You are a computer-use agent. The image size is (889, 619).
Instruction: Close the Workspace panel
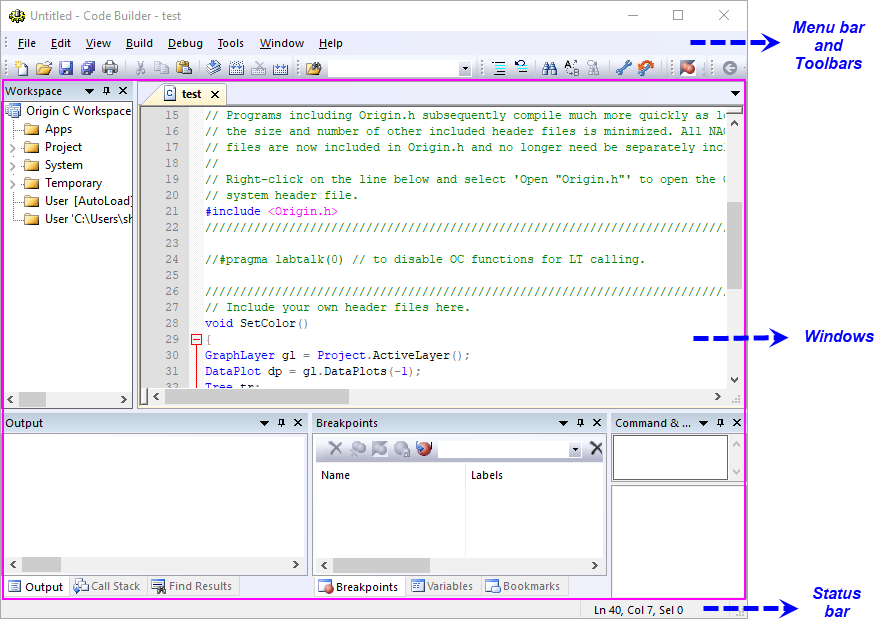pos(123,91)
